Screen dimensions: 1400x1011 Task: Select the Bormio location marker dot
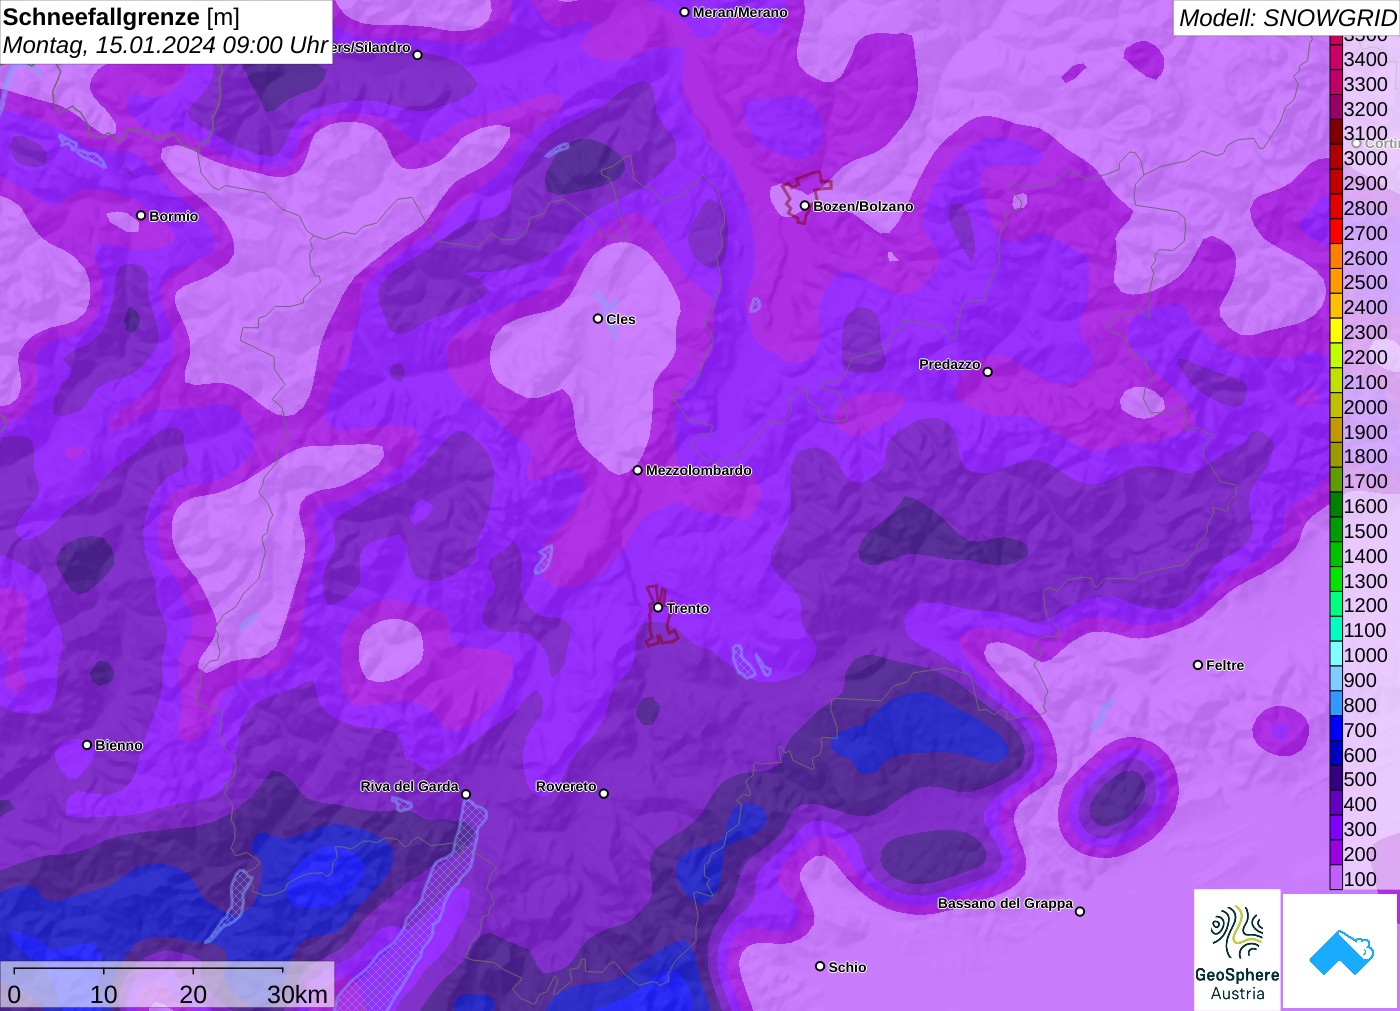[141, 216]
